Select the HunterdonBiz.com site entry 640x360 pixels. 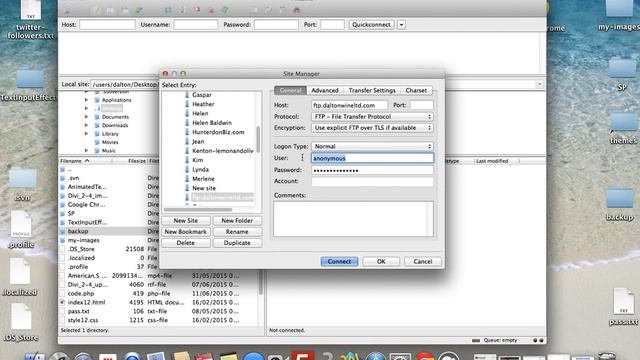tap(218, 132)
